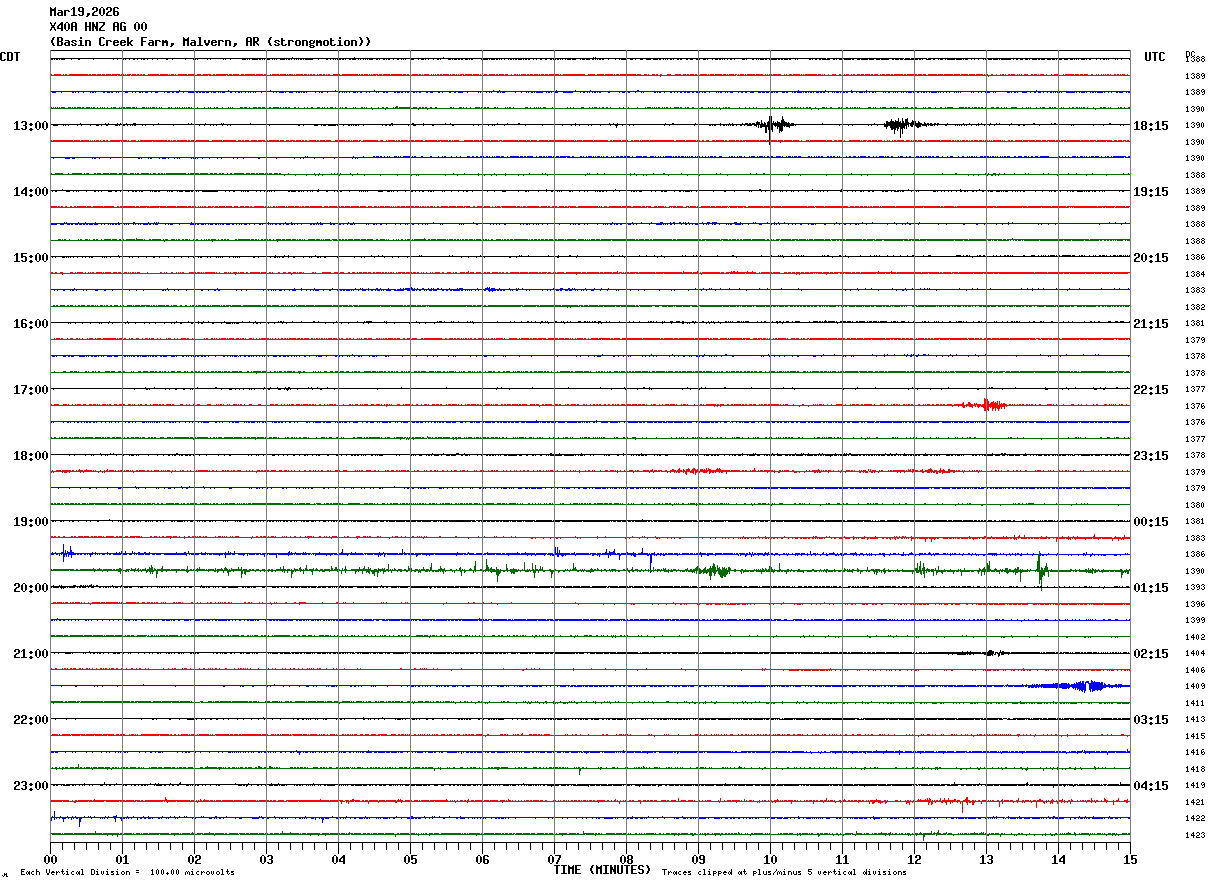The height and width of the screenshot is (886, 1210).
Task: Click the black seismic burst near minute 12
Action: (x=901, y=125)
